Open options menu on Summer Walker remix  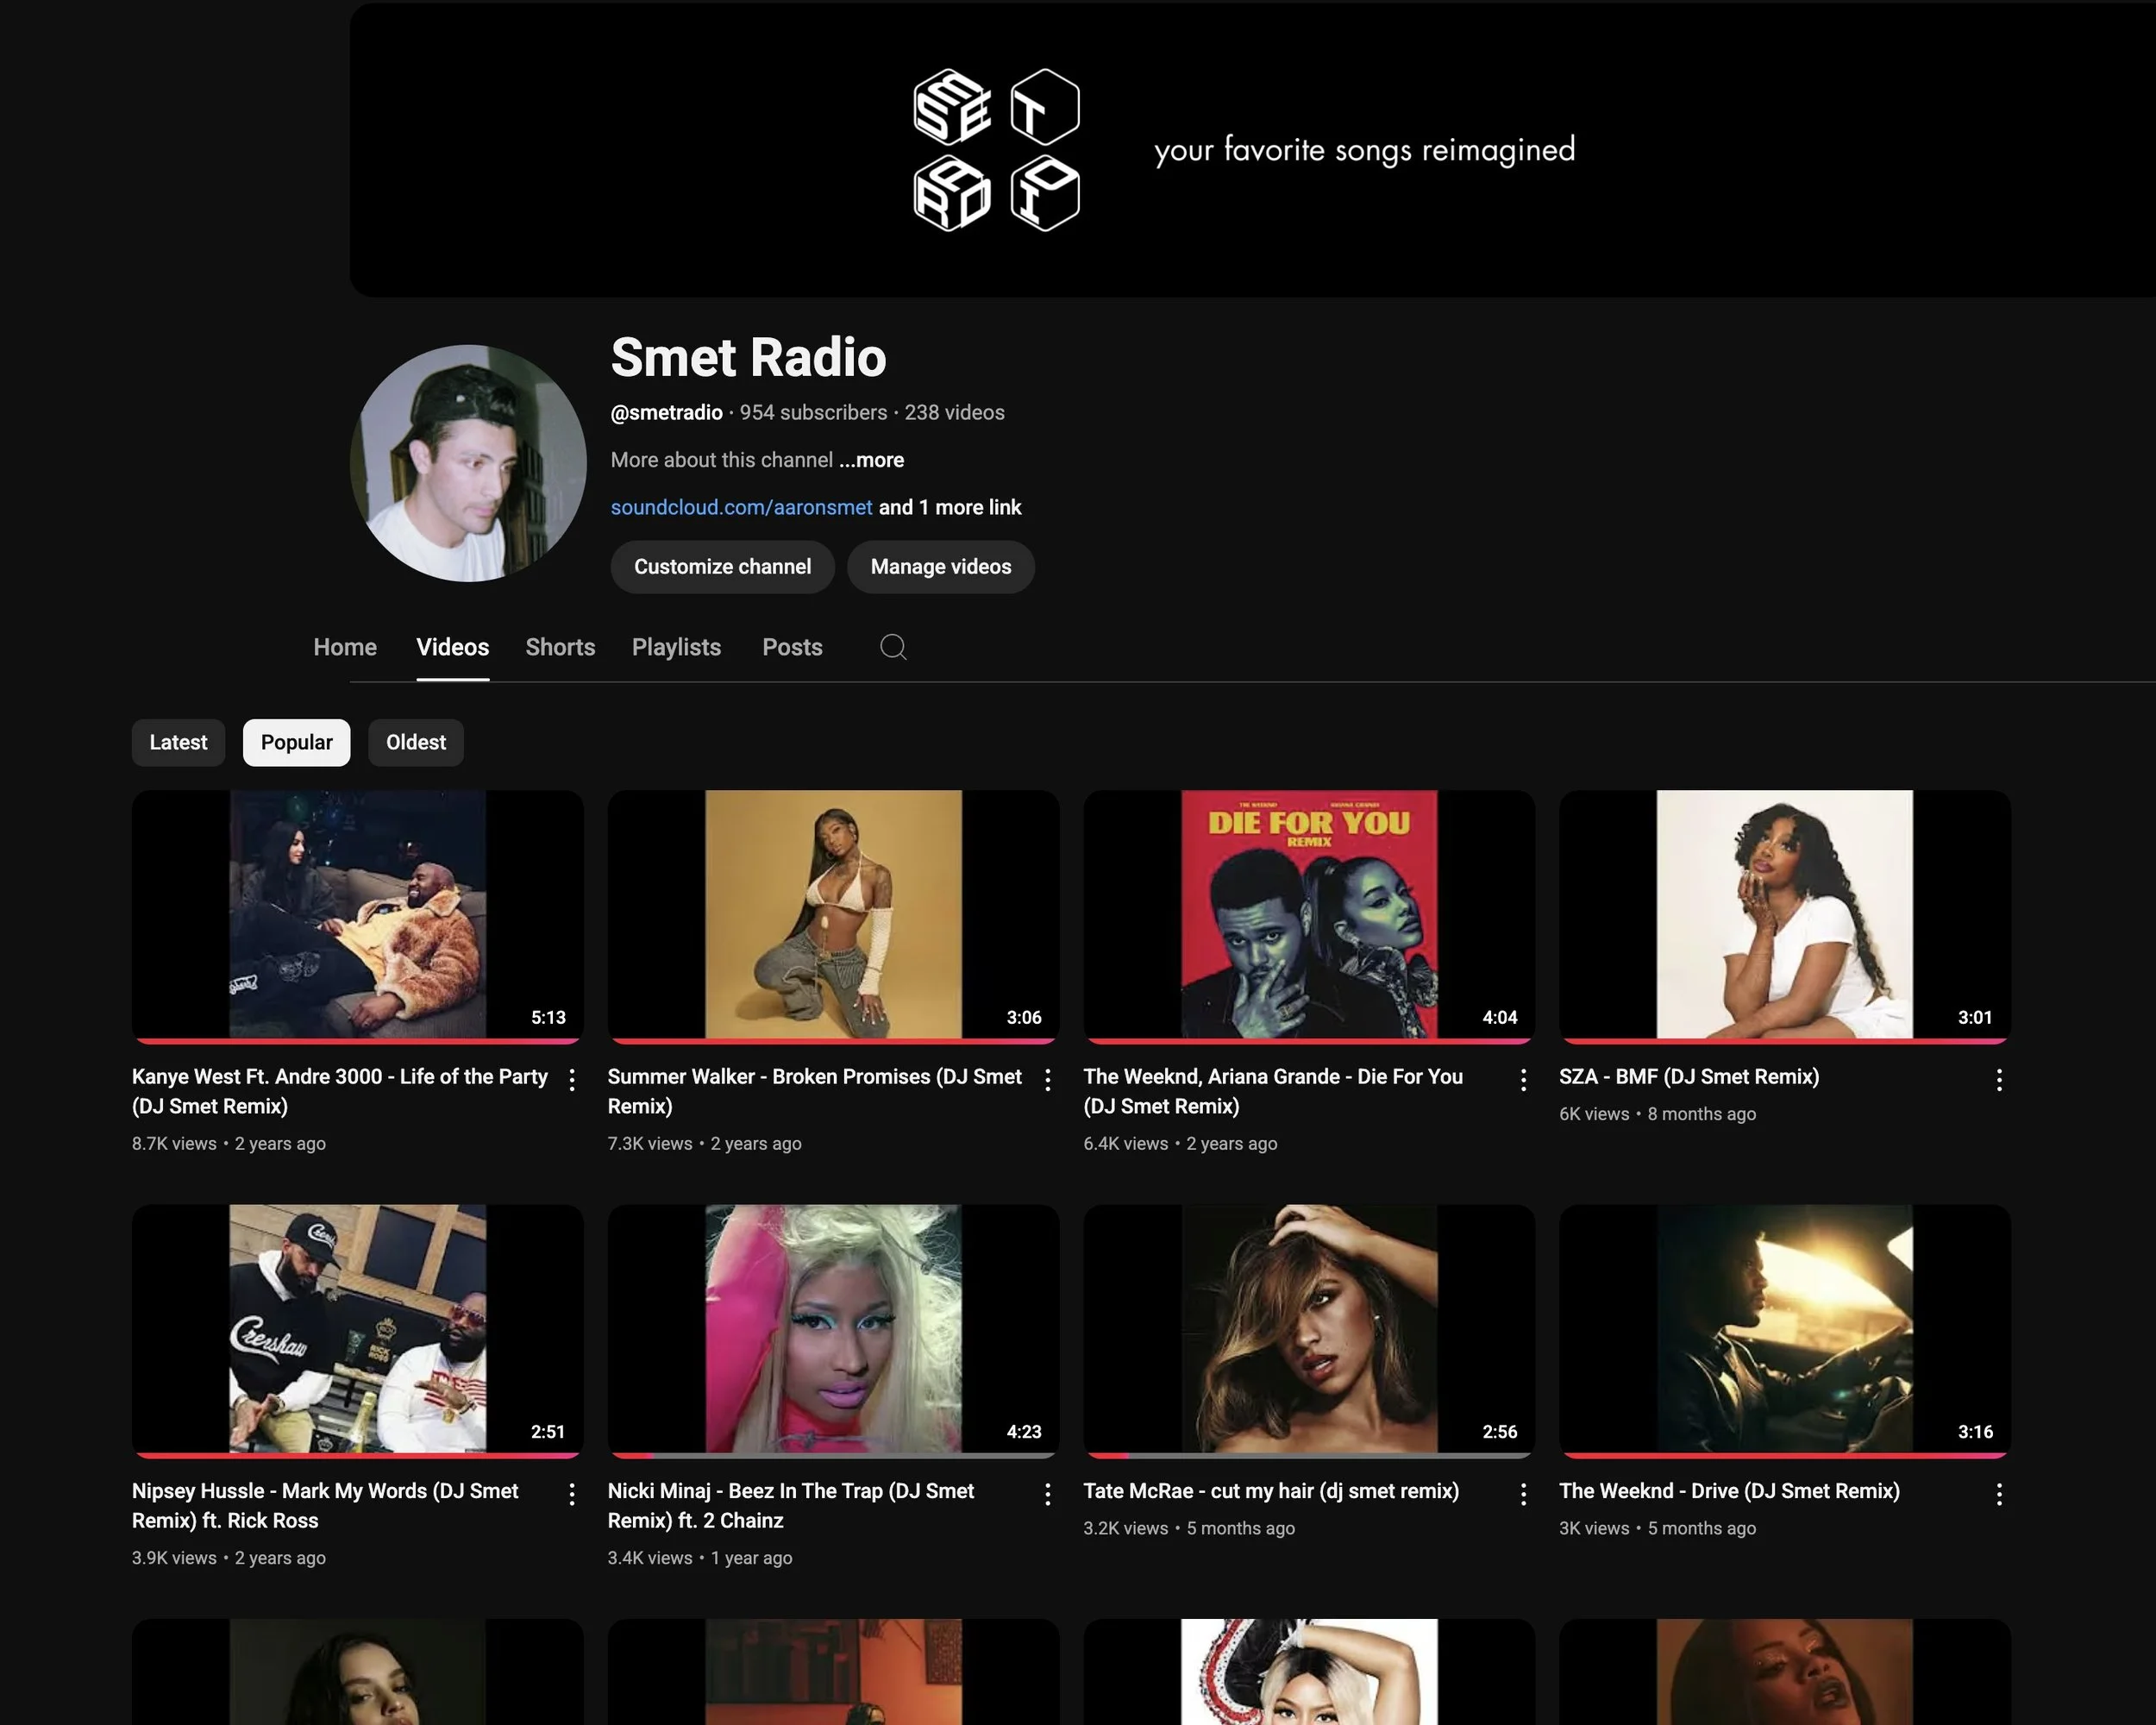pyautogui.click(x=1047, y=1080)
